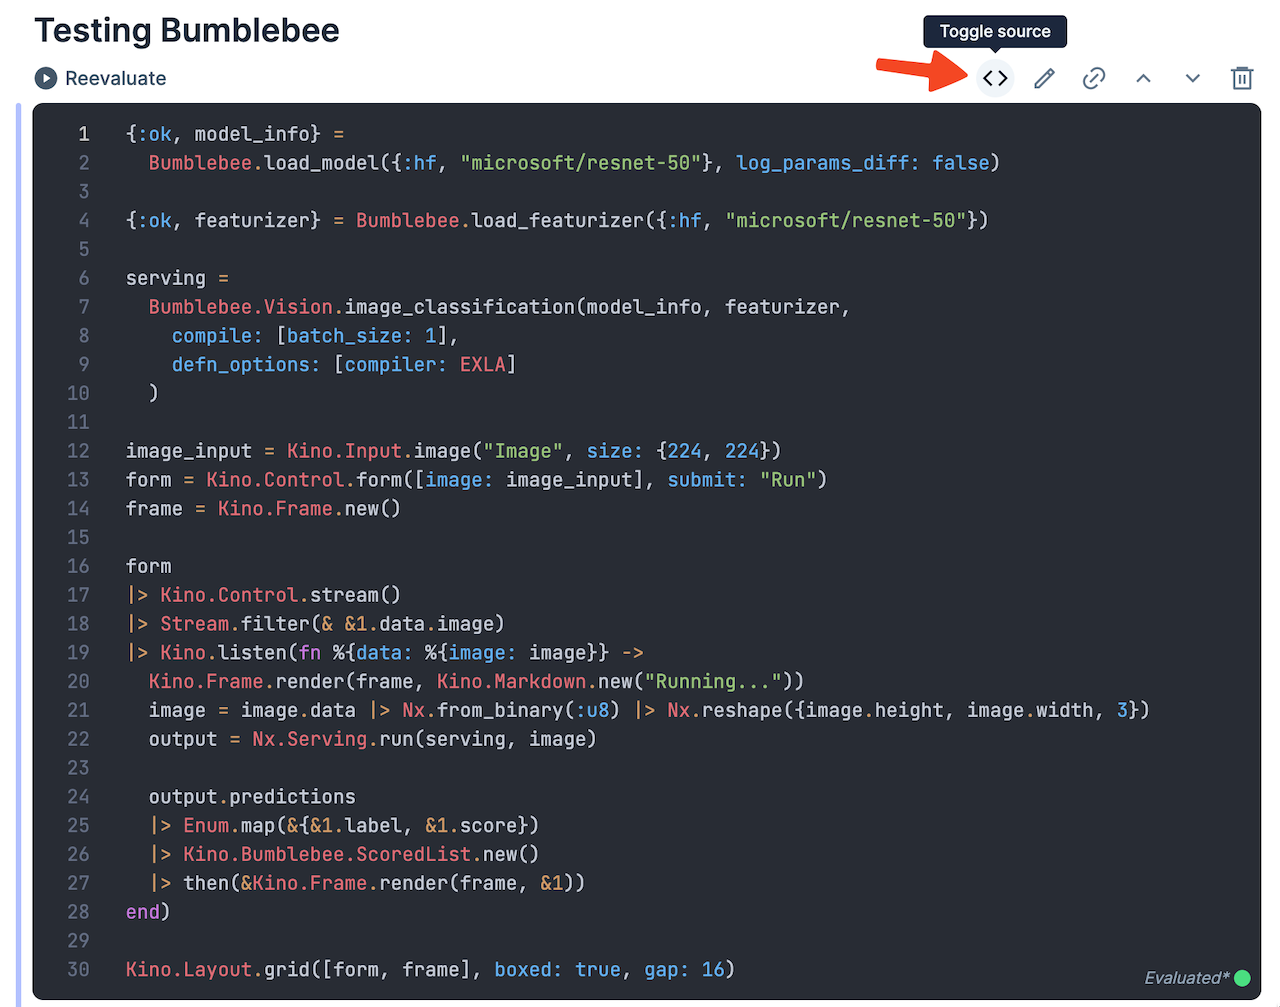Select the code icon under the tooltip
The height and width of the screenshot is (1007, 1280).
(995, 77)
